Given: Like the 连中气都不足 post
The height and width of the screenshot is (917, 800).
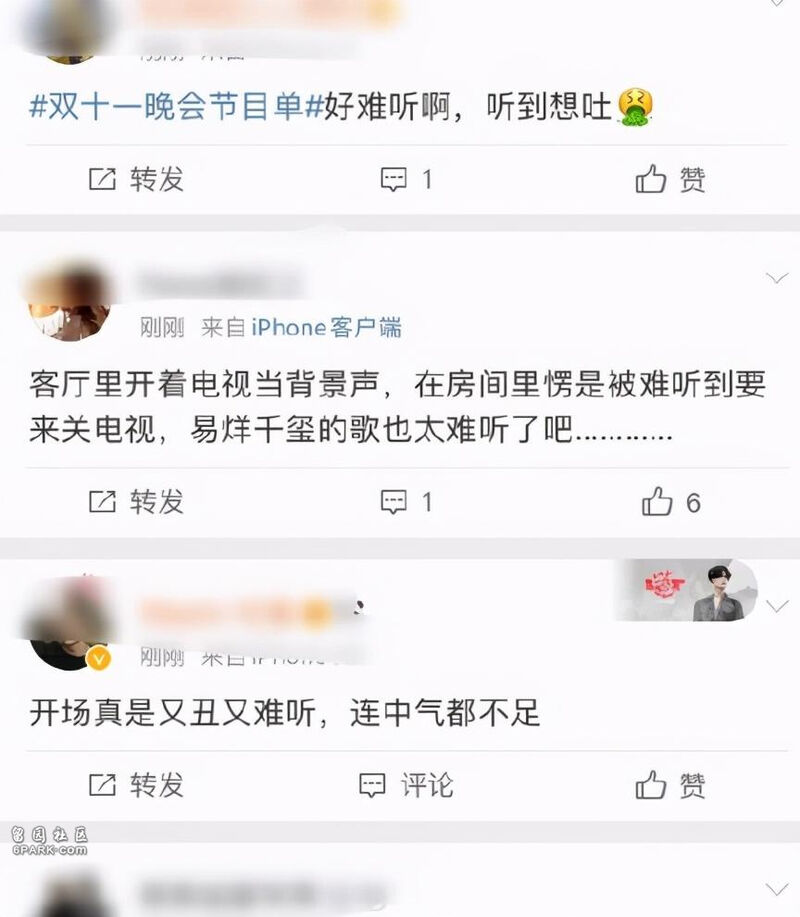Looking at the screenshot, I should point(670,785).
